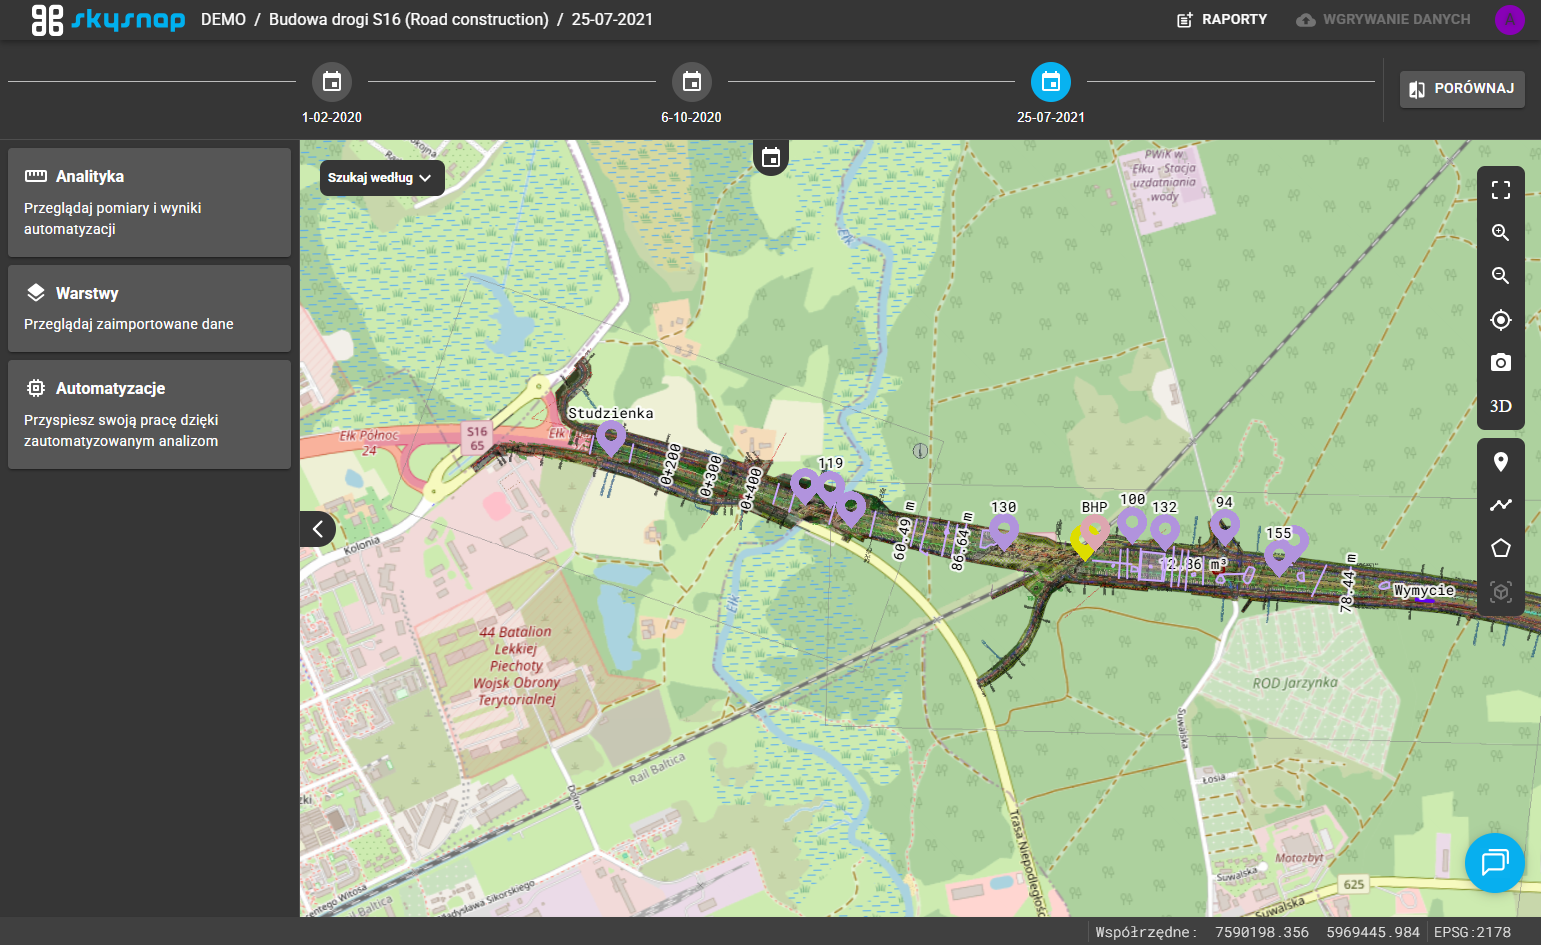Select map marker labeled 132
The width and height of the screenshot is (1541, 945).
pyautogui.click(x=1164, y=531)
